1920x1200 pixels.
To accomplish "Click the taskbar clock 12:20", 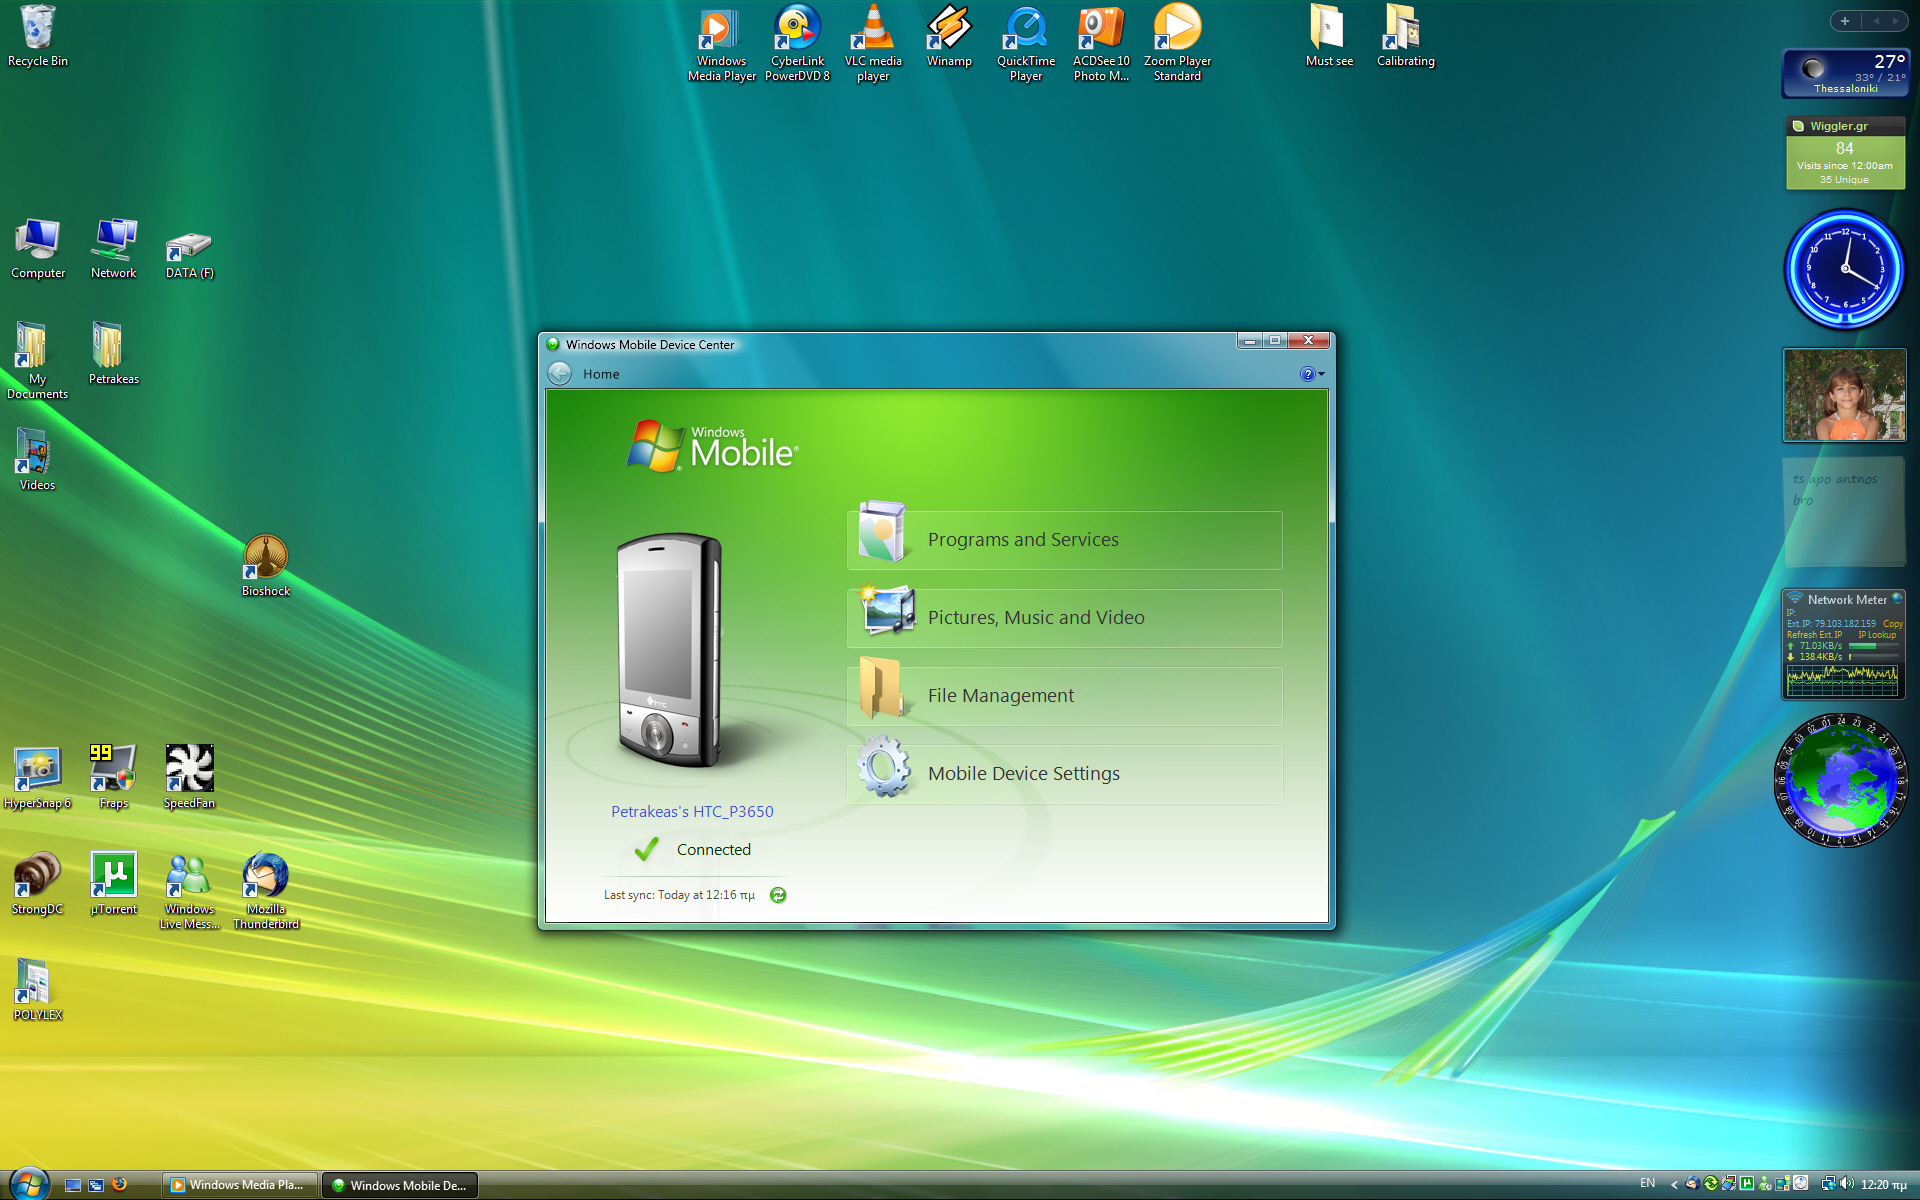I will tap(1884, 1185).
